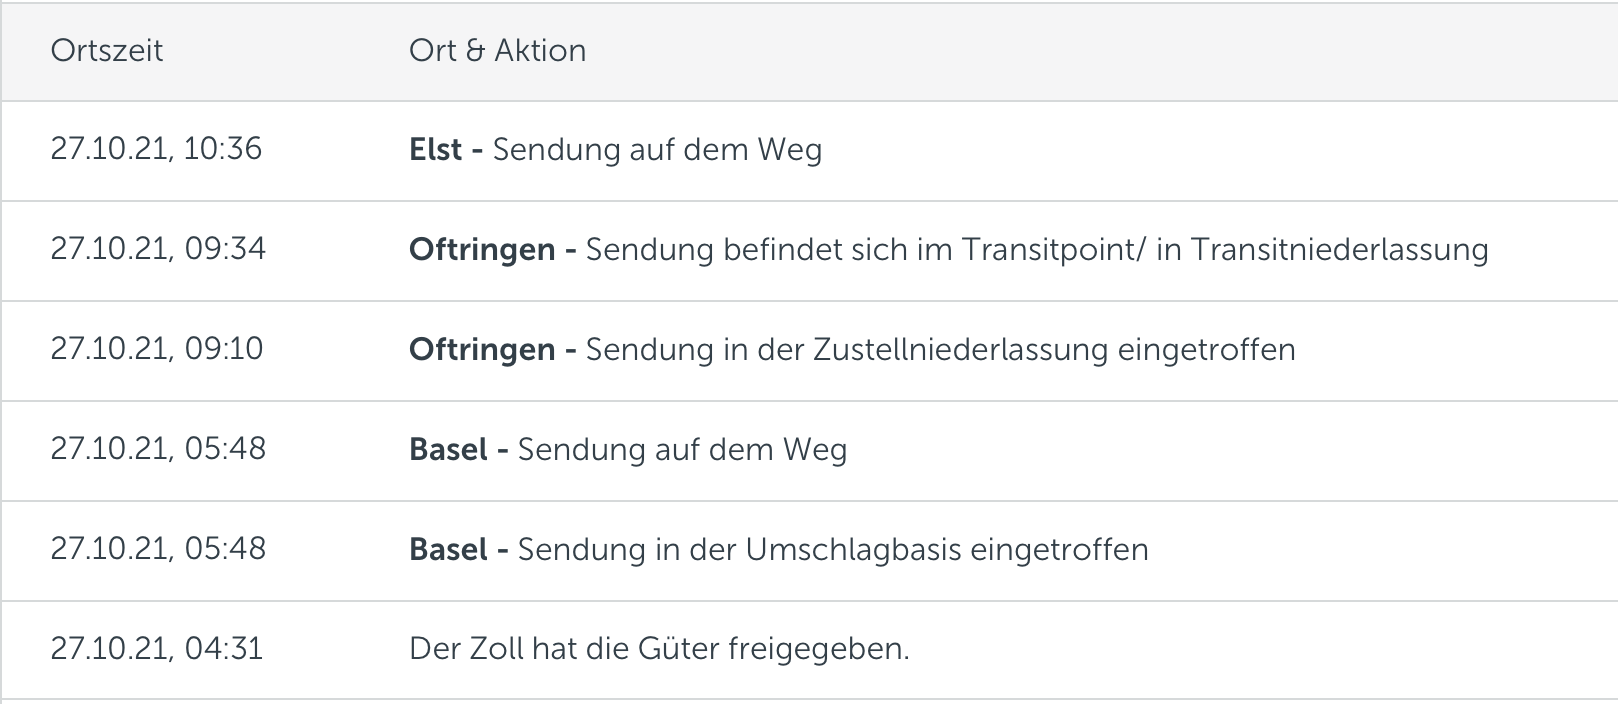Viewport: 1618px width, 704px height.
Task: Select the 27.10.21, 10:36 timestamp
Action: pos(156,149)
